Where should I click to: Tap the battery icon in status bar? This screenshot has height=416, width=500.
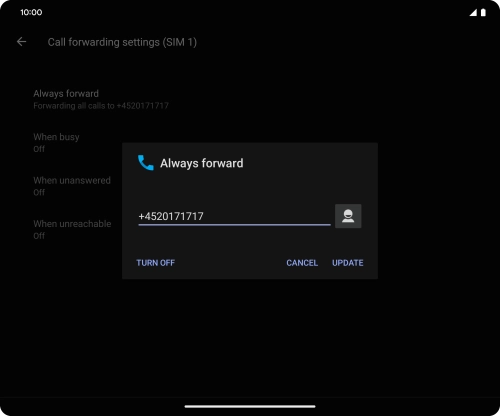[x=483, y=13]
